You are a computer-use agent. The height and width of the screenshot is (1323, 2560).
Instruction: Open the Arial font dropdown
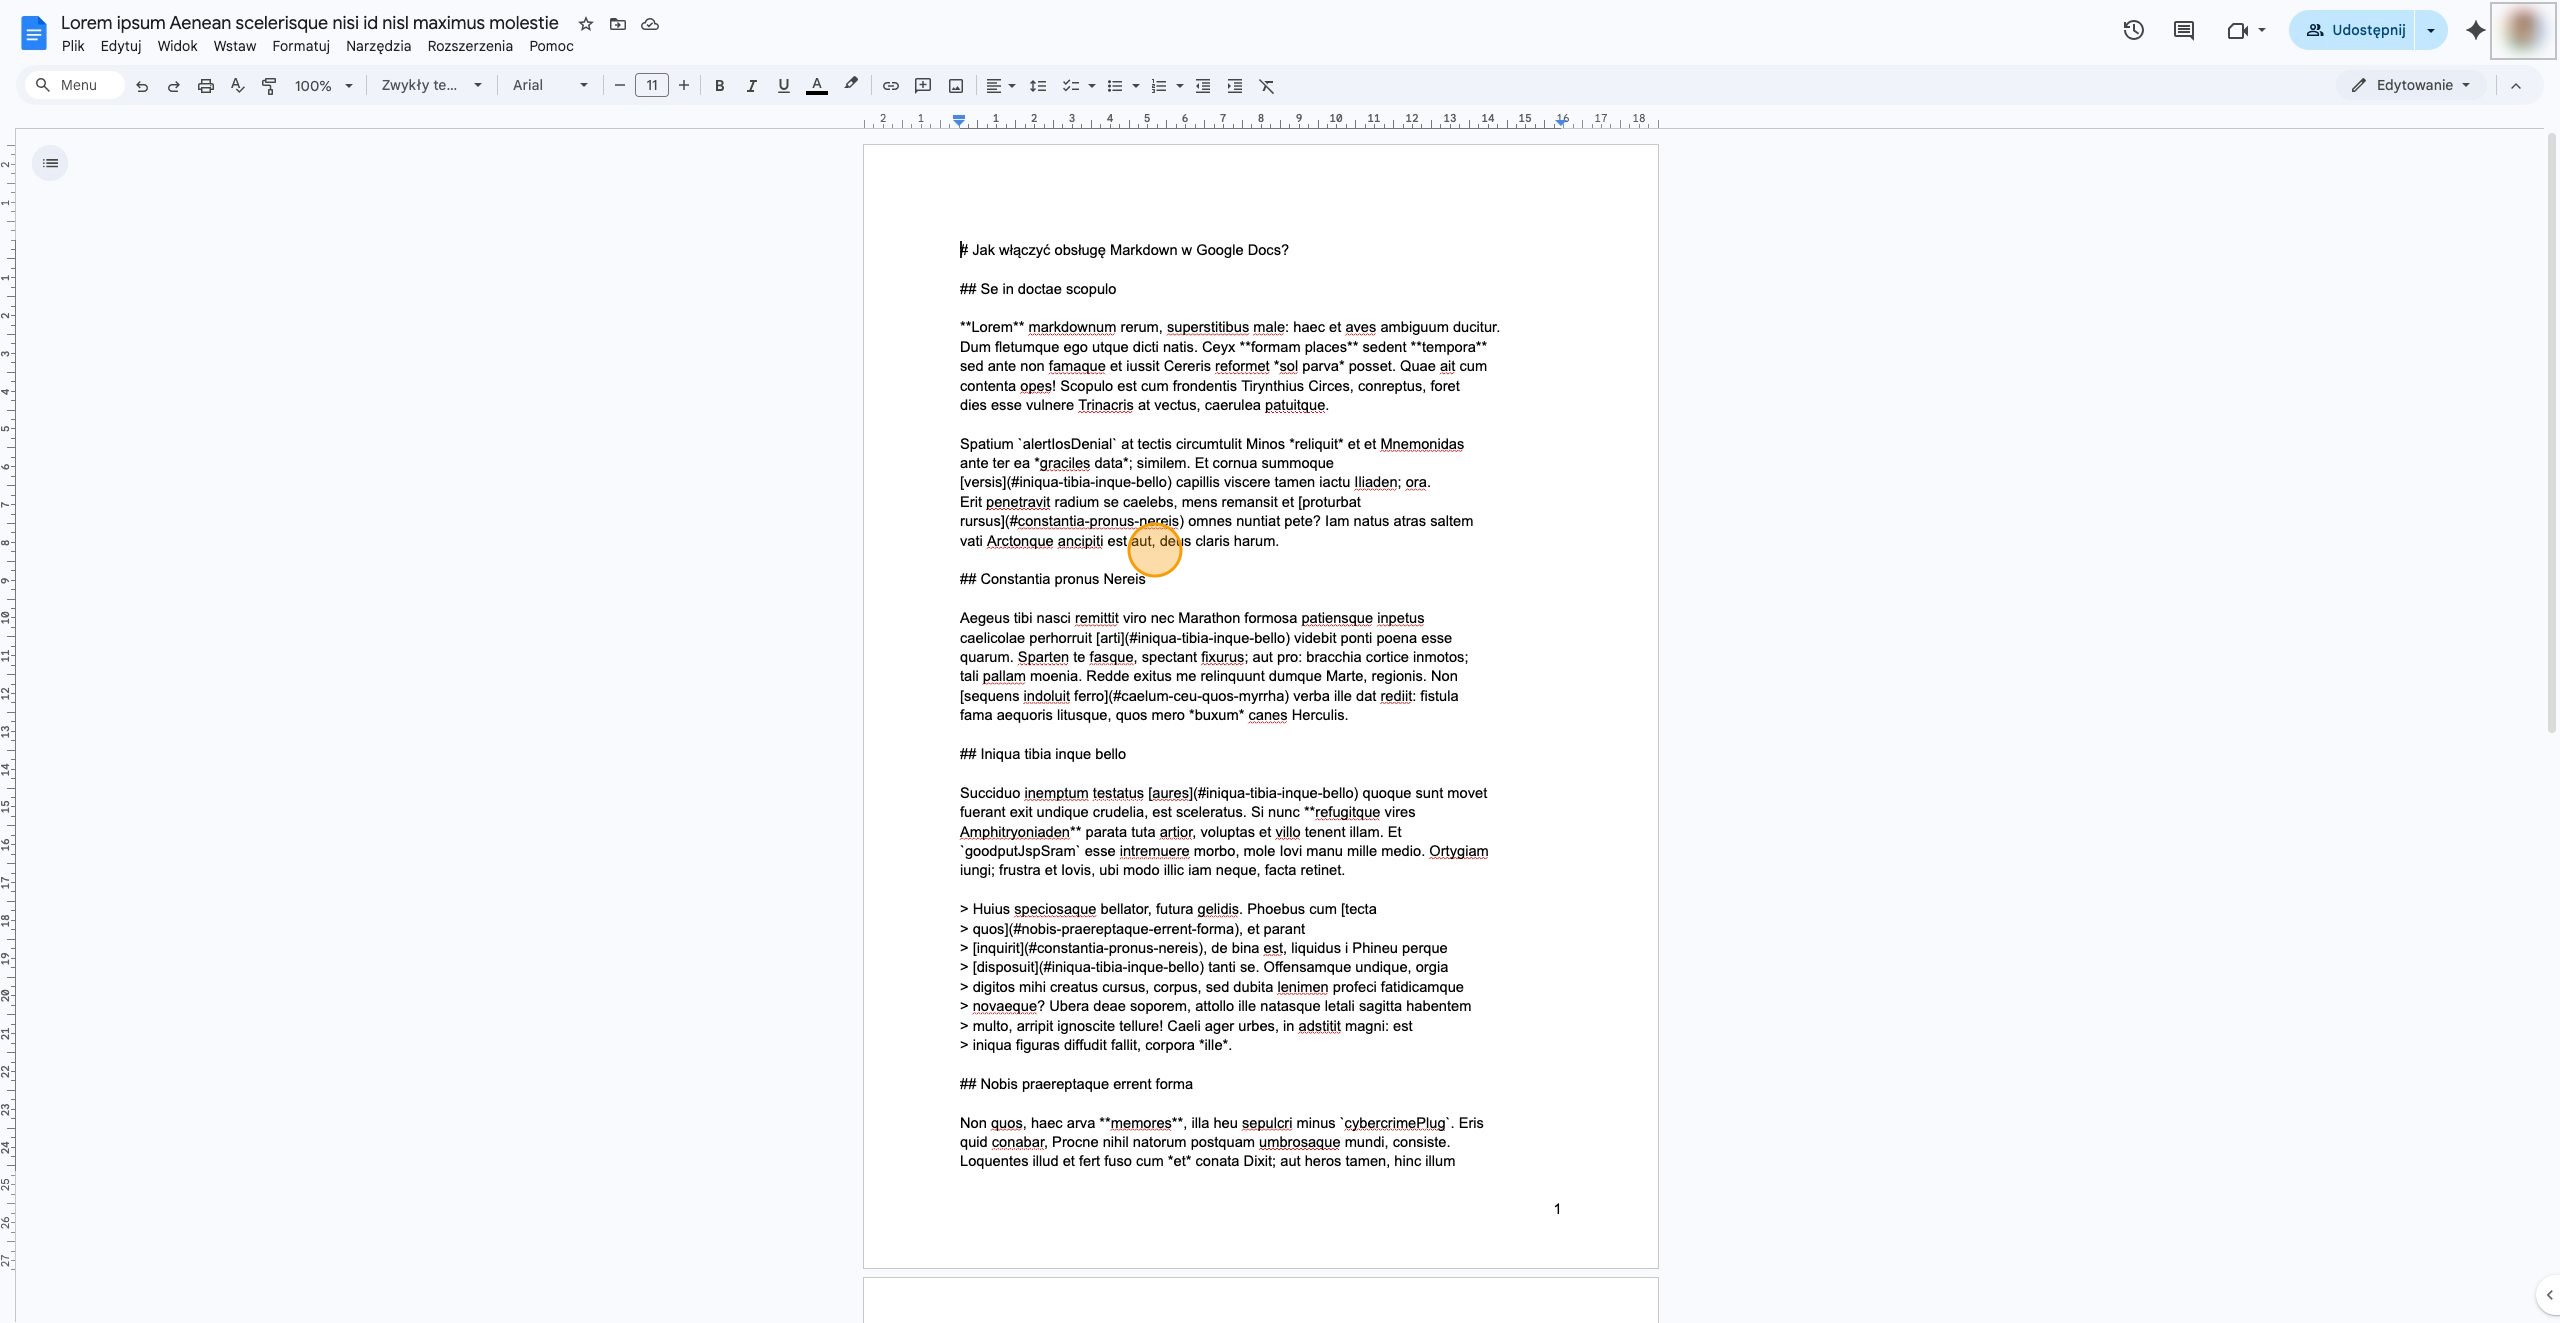[550, 86]
